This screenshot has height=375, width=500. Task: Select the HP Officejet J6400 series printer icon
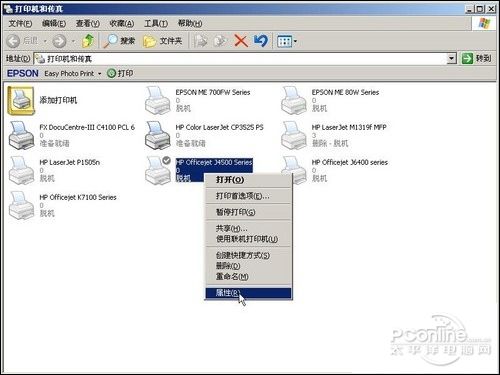coord(293,170)
